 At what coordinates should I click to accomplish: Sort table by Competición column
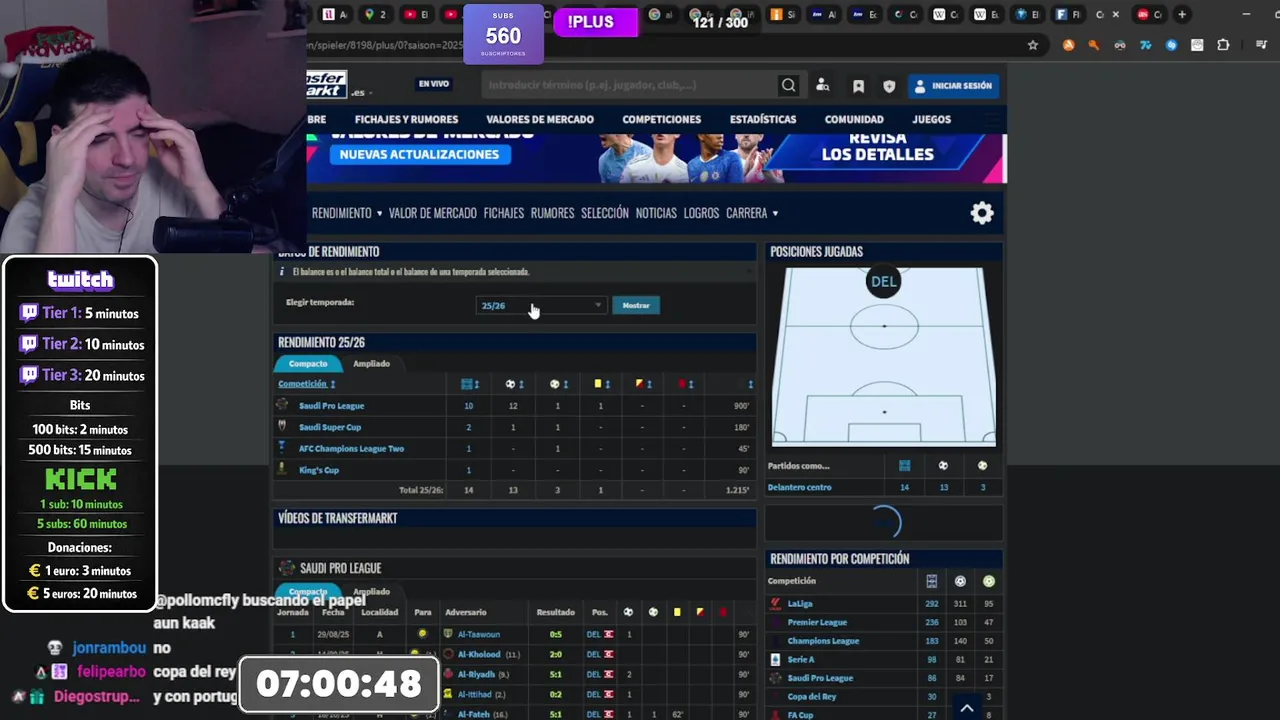[x=306, y=384]
